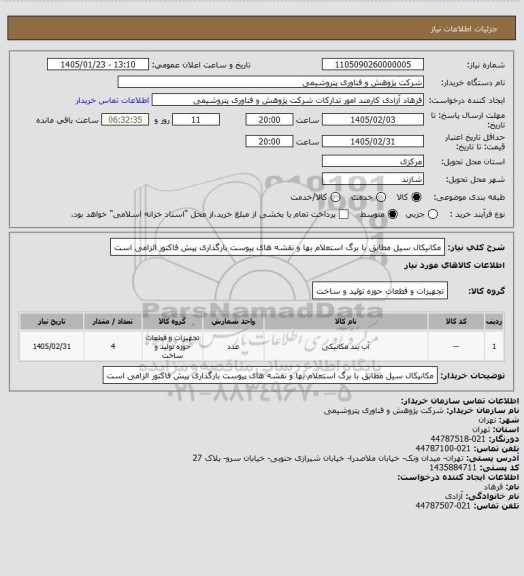Select the خدمت radio button
The image size is (524, 576).
tap(381, 197)
